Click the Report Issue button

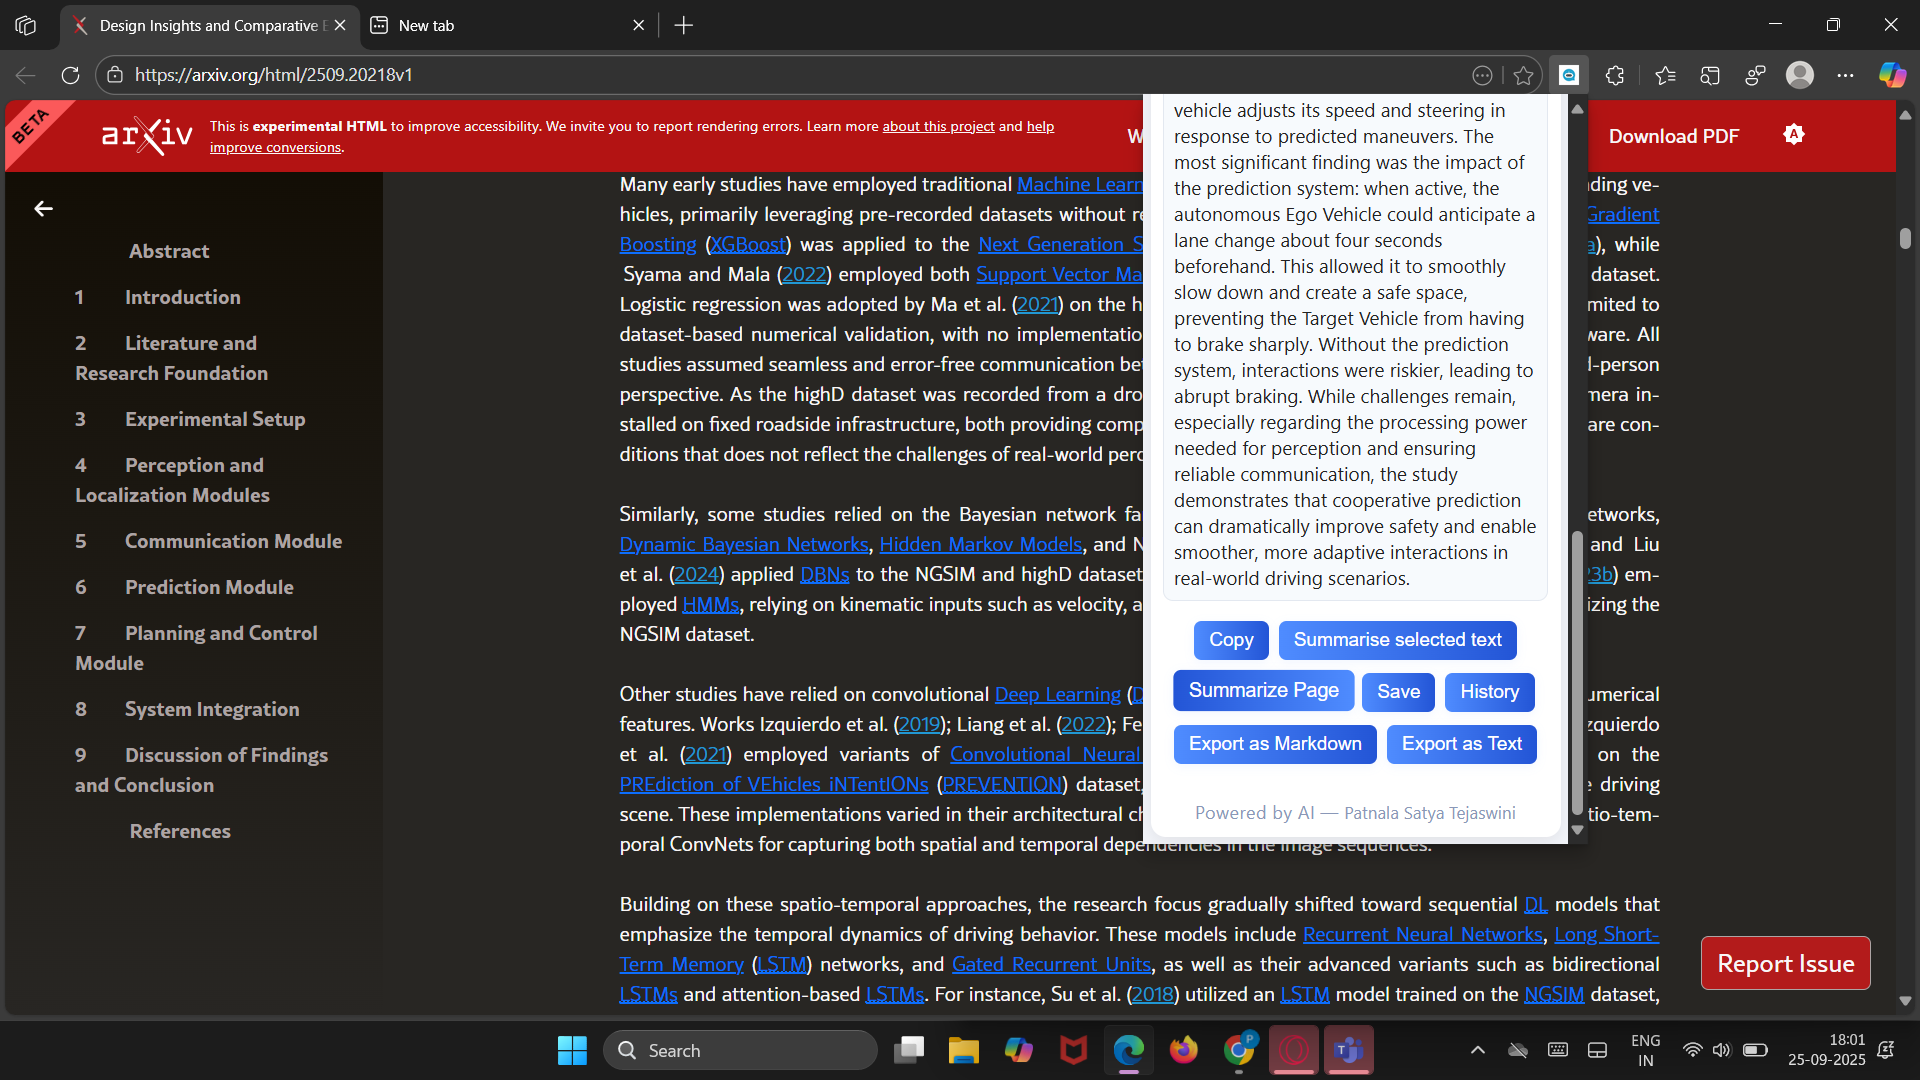pos(1785,963)
